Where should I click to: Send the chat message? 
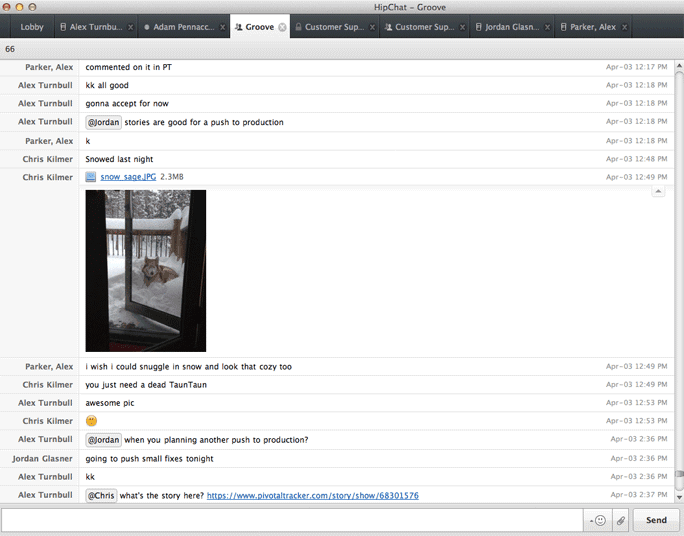(x=656, y=520)
